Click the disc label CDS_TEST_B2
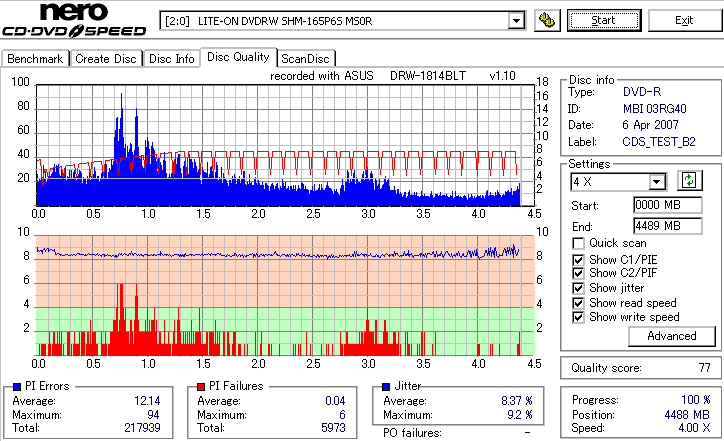The width and height of the screenshot is (724, 441). [659, 142]
